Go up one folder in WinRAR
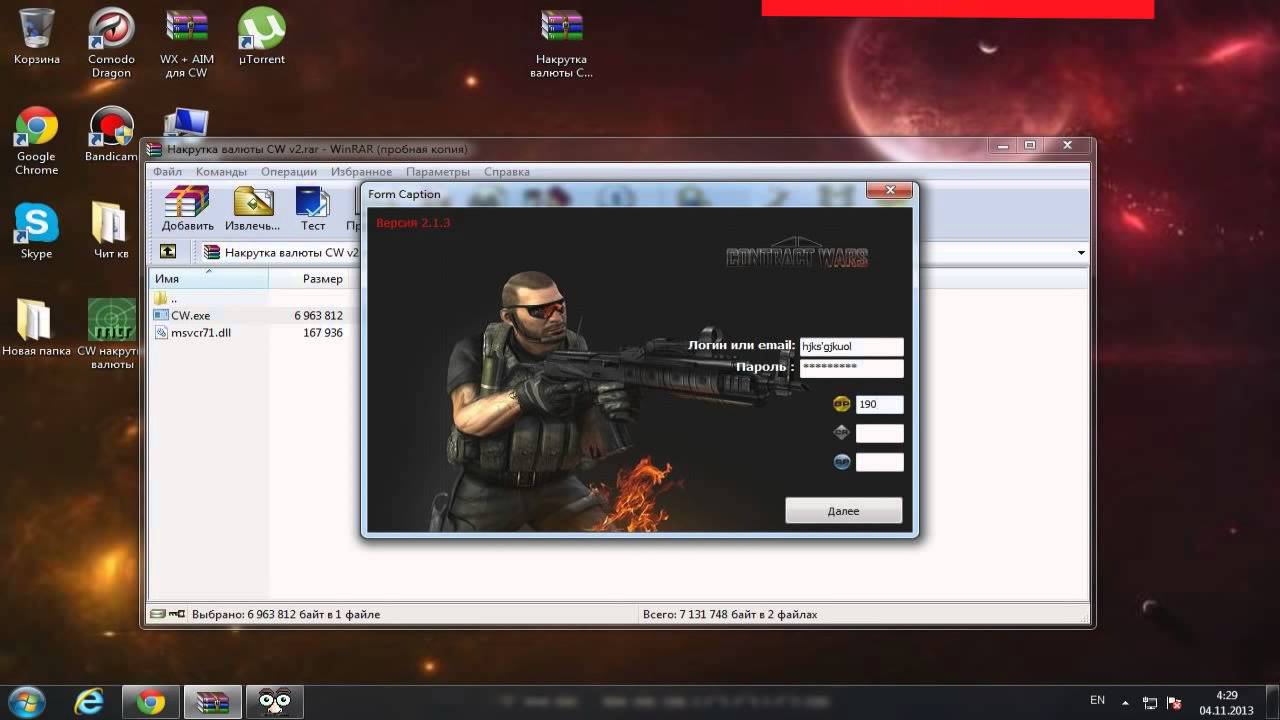This screenshot has width=1280, height=720. [x=168, y=252]
